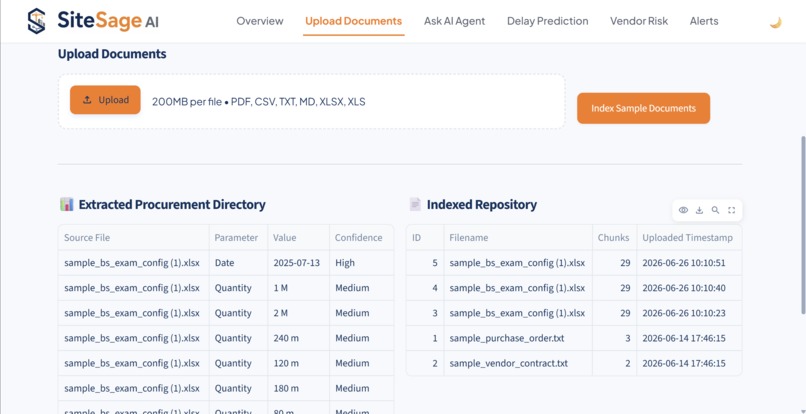This screenshot has width=806, height=414.
Task: Toggle dark mode moon icon
Action: click(775, 23)
